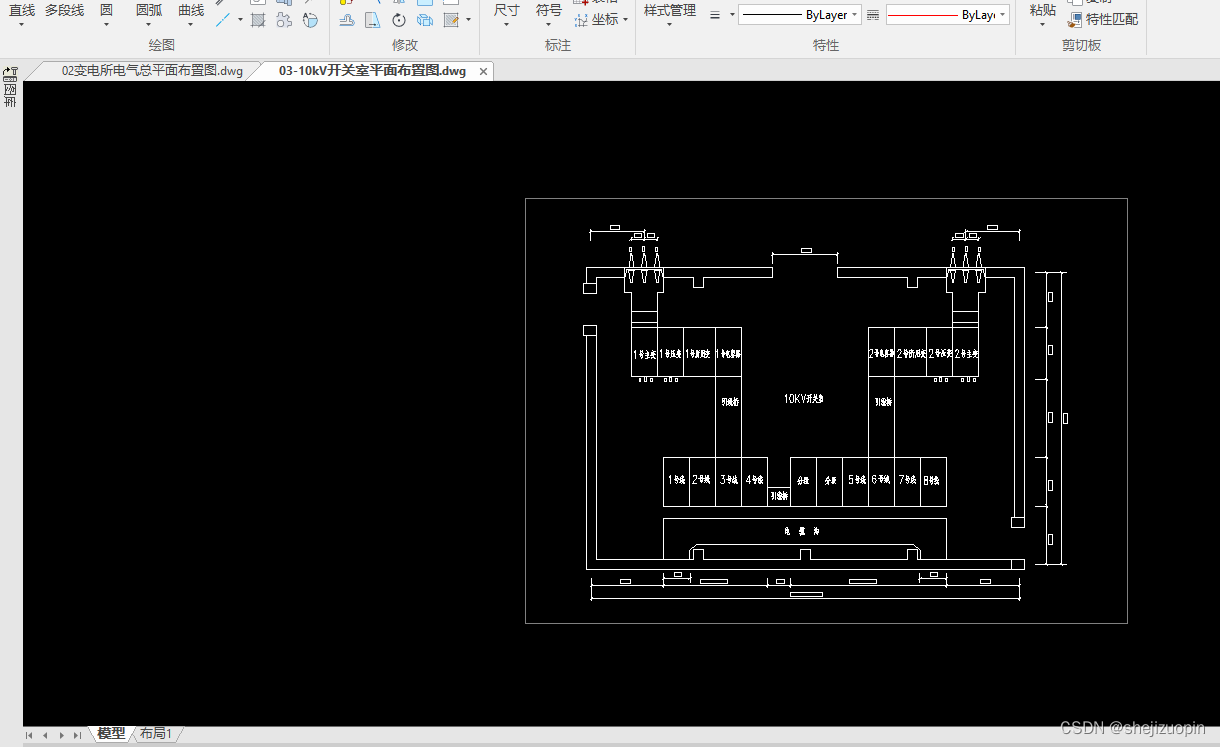Click the 多段线 (polyline) button
Screen dimensions: 1220x747
click(64, 10)
